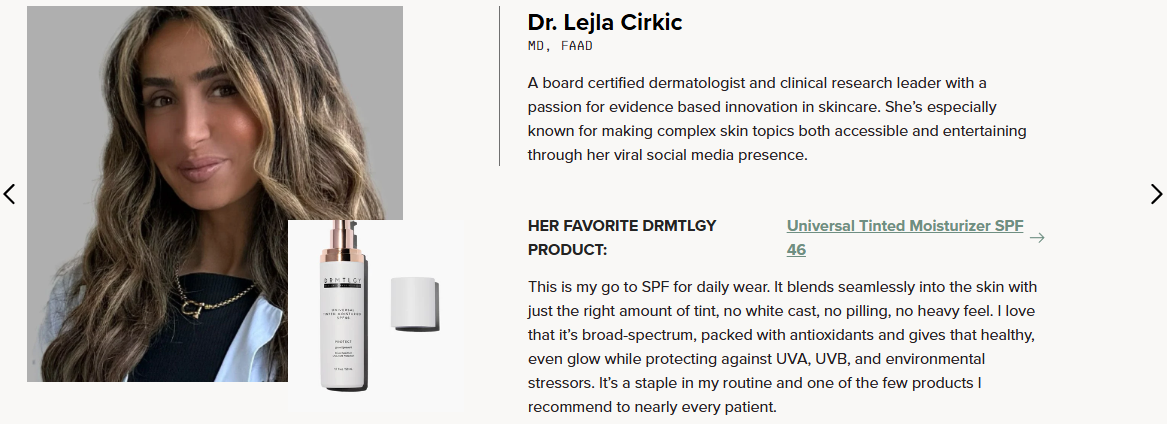The height and width of the screenshot is (424, 1167).
Task: Click the "This is my go to SPF" testimonial
Action: [783, 347]
